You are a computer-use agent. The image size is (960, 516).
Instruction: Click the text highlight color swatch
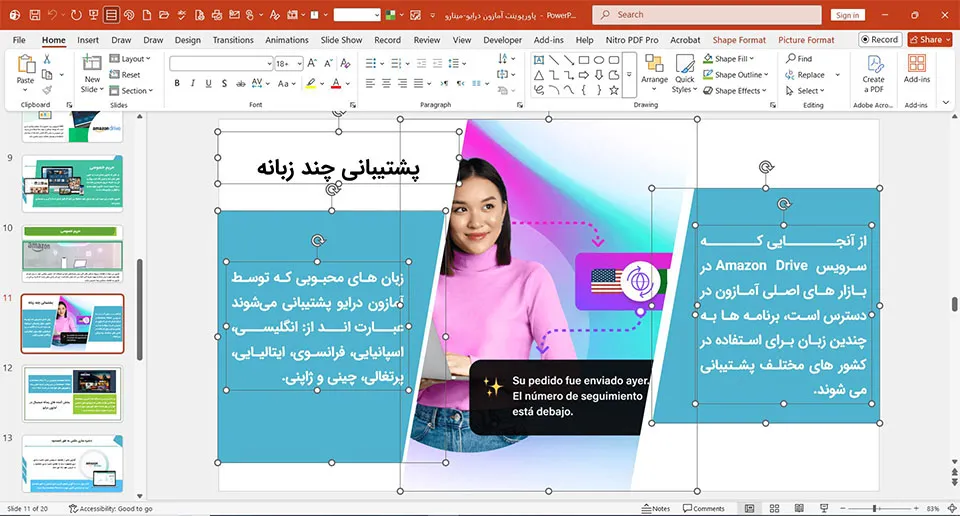[311, 83]
